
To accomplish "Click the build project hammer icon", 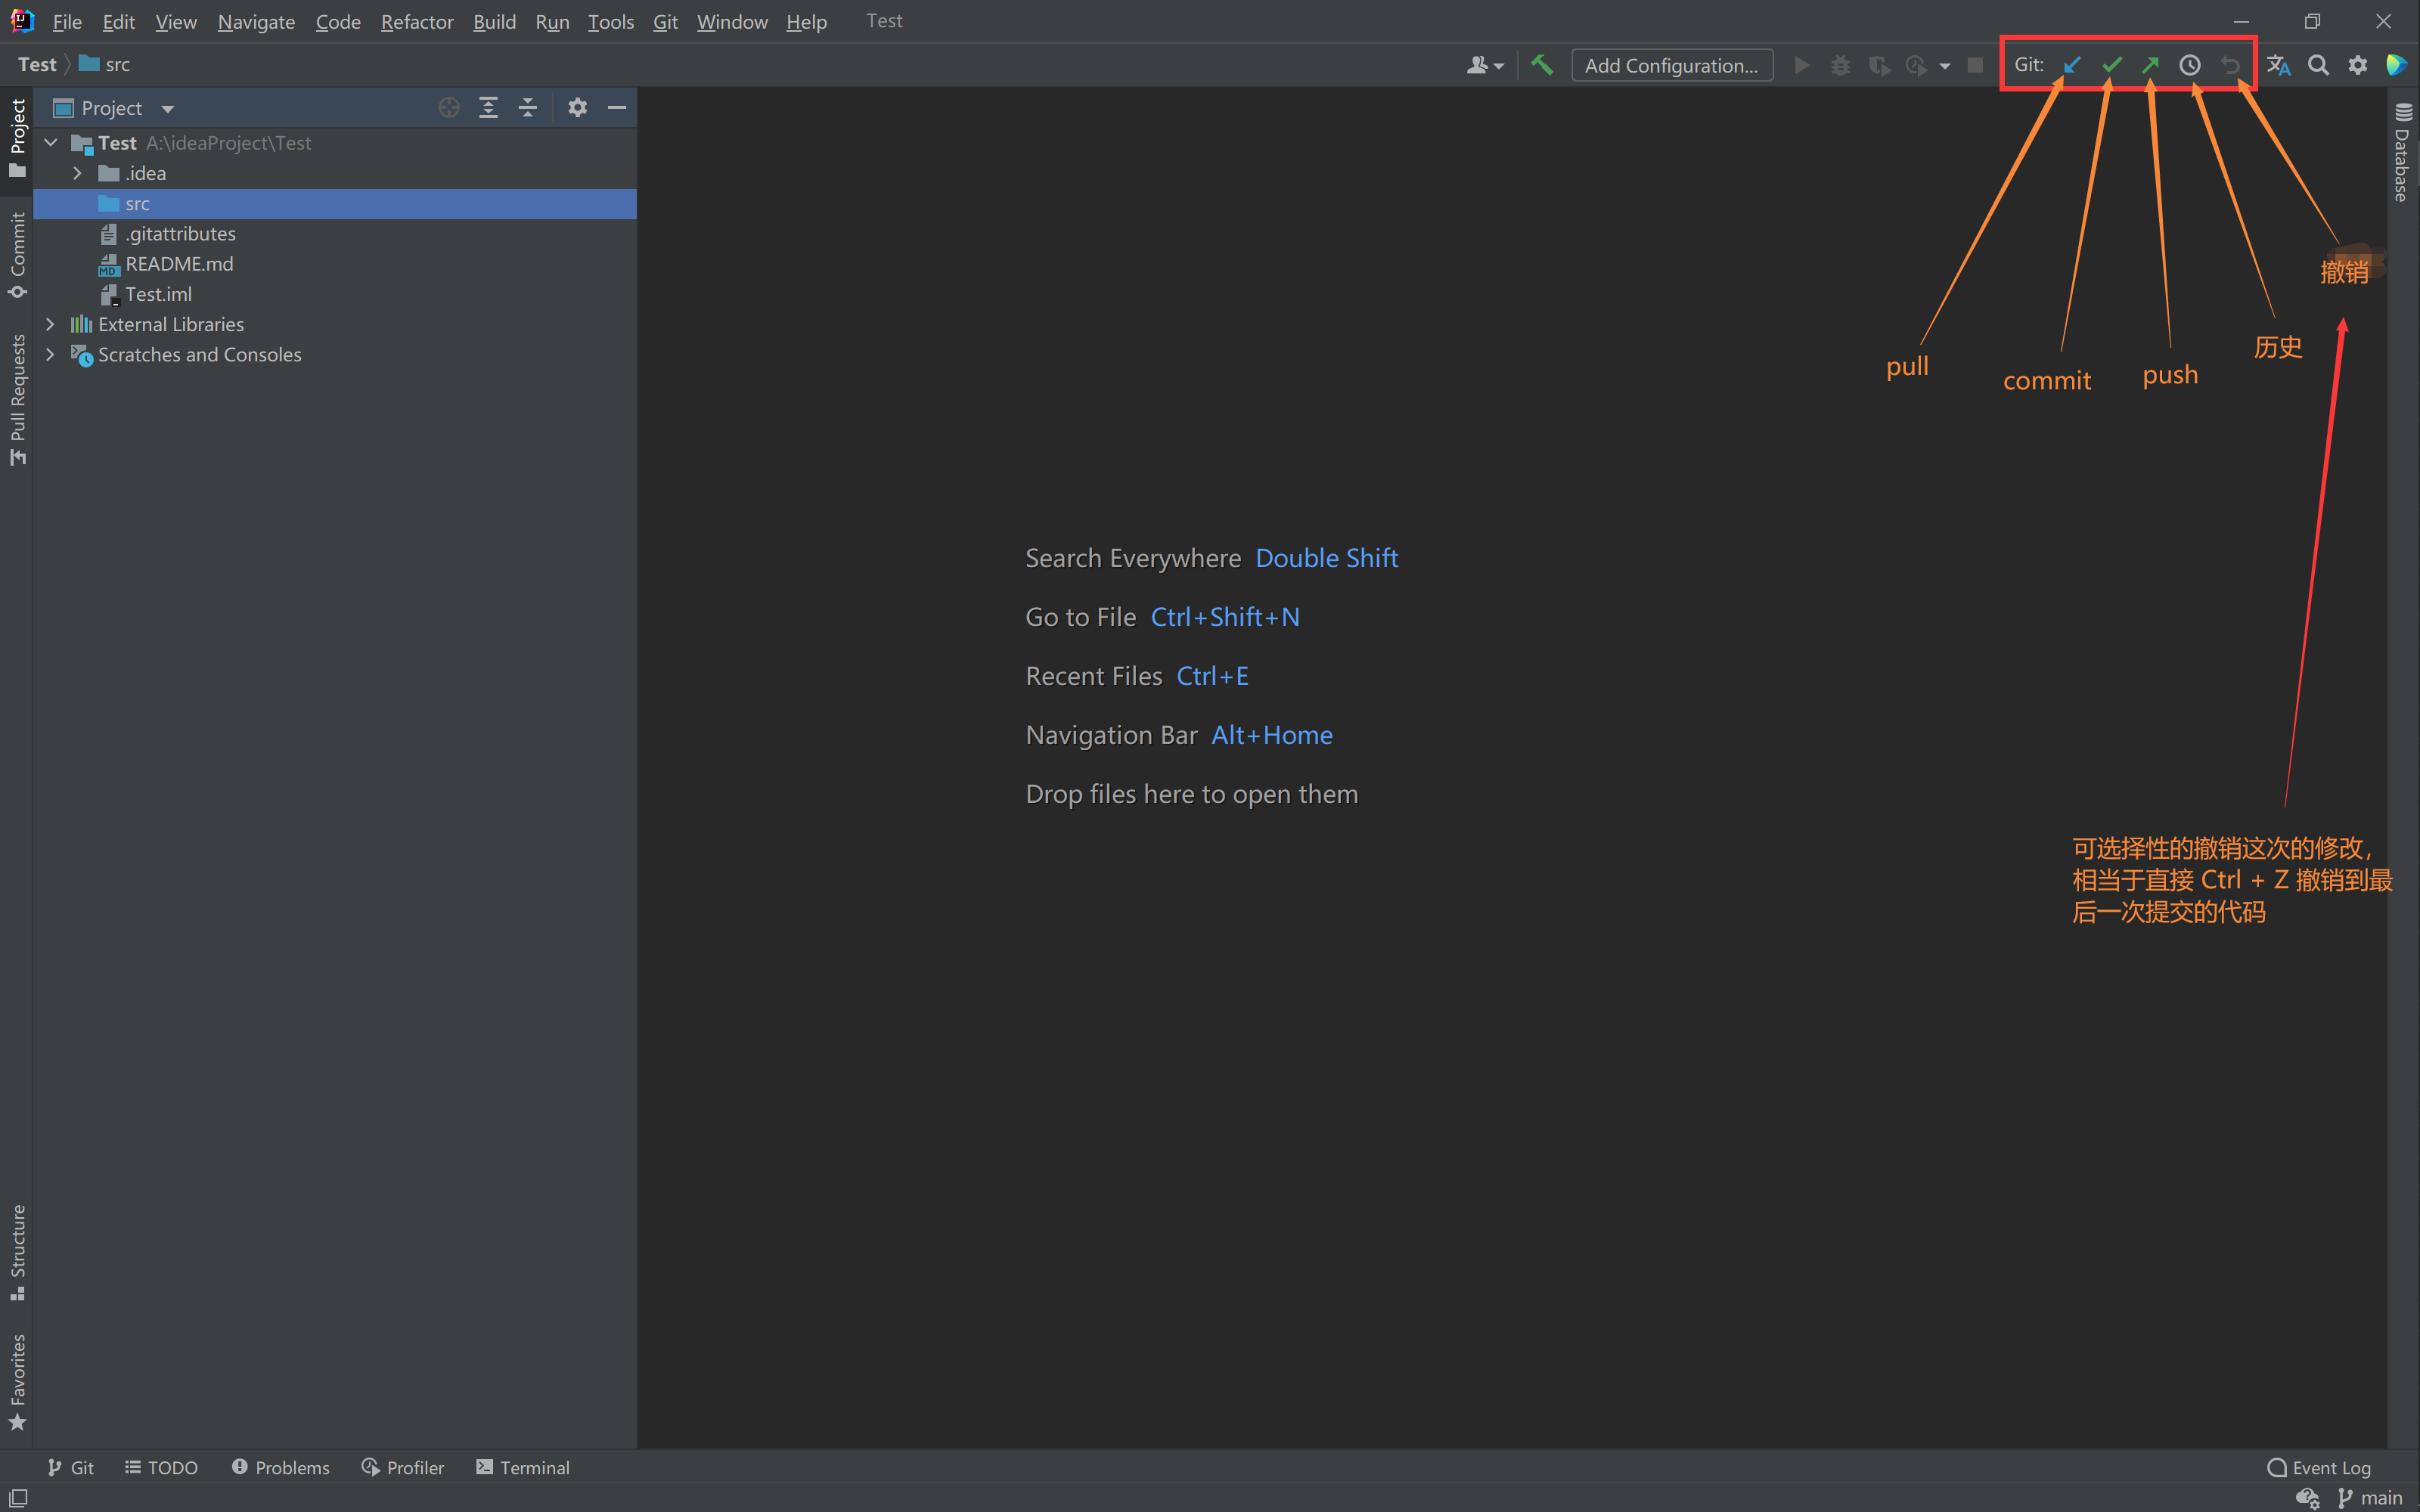I will [1541, 65].
